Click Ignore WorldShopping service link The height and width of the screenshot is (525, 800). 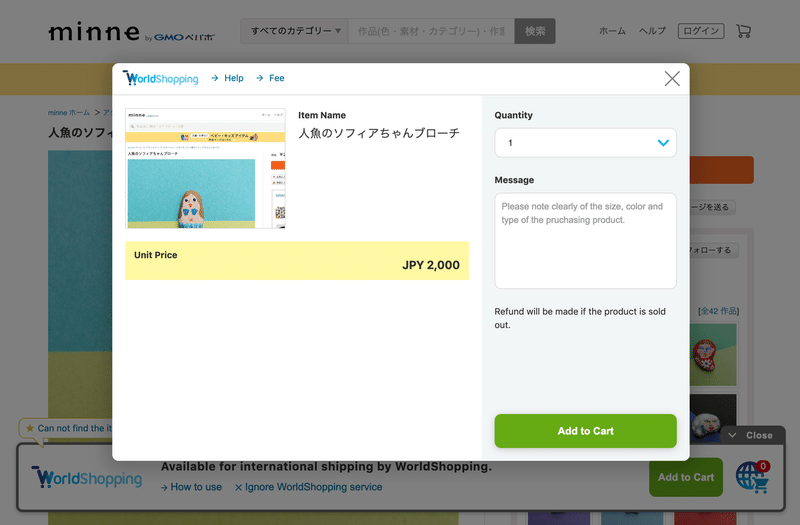point(309,487)
